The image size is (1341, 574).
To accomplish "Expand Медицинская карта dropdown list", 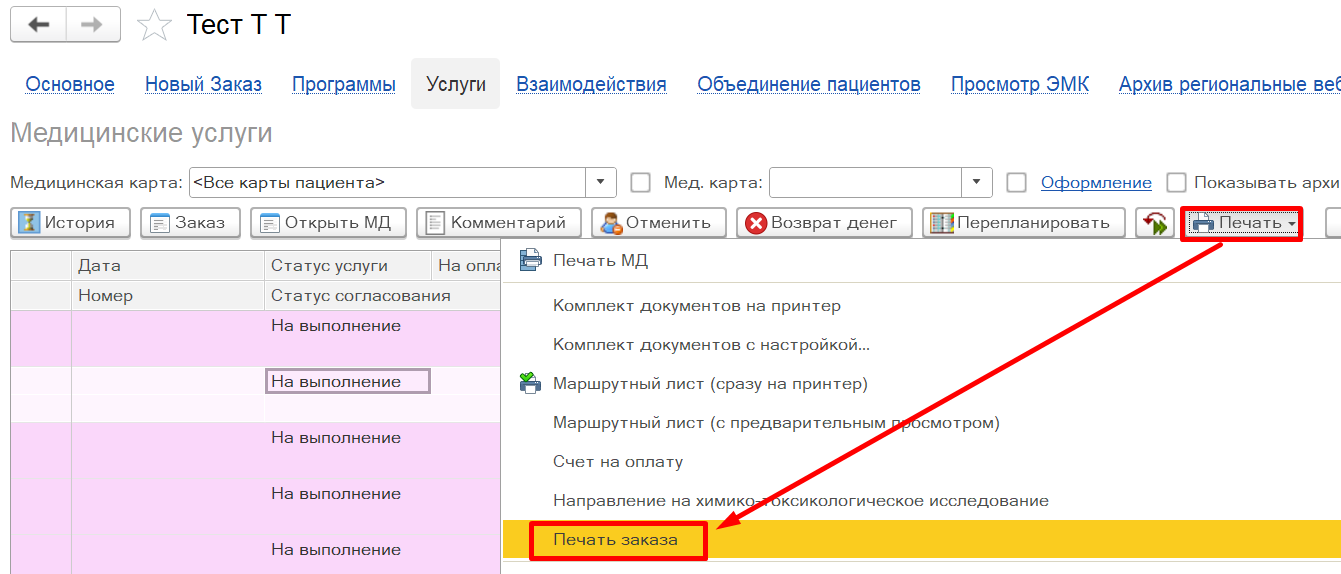I will (600, 183).
